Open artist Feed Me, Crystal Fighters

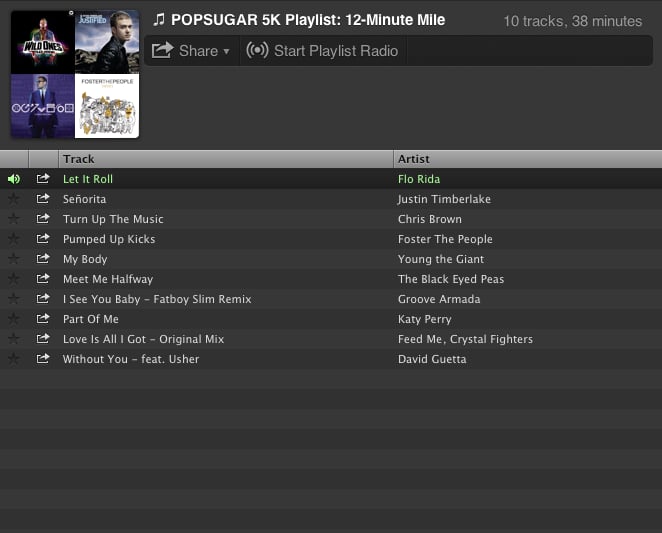tap(465, 339)
